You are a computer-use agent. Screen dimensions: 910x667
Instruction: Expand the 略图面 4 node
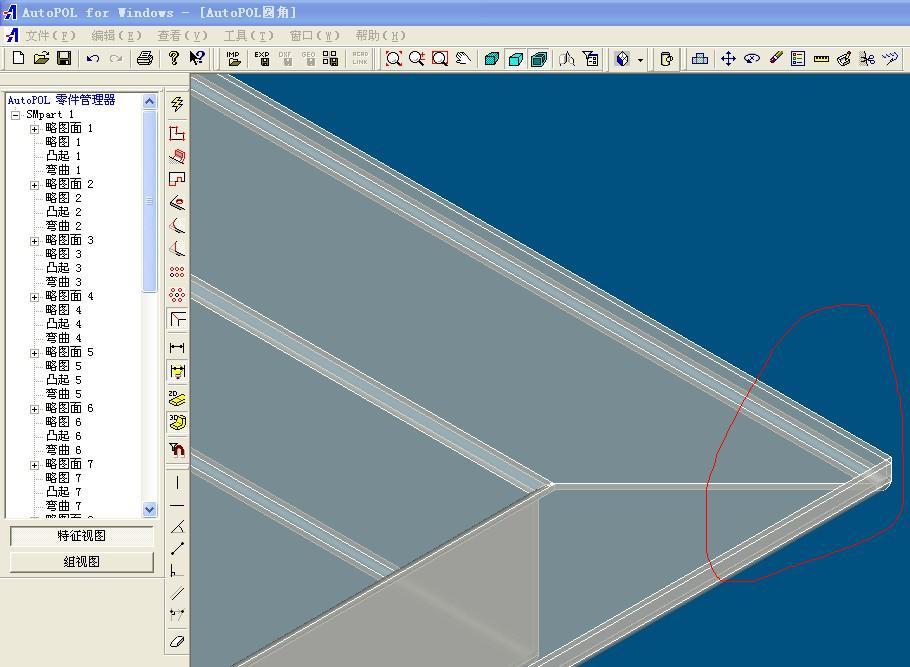point(34,297)
